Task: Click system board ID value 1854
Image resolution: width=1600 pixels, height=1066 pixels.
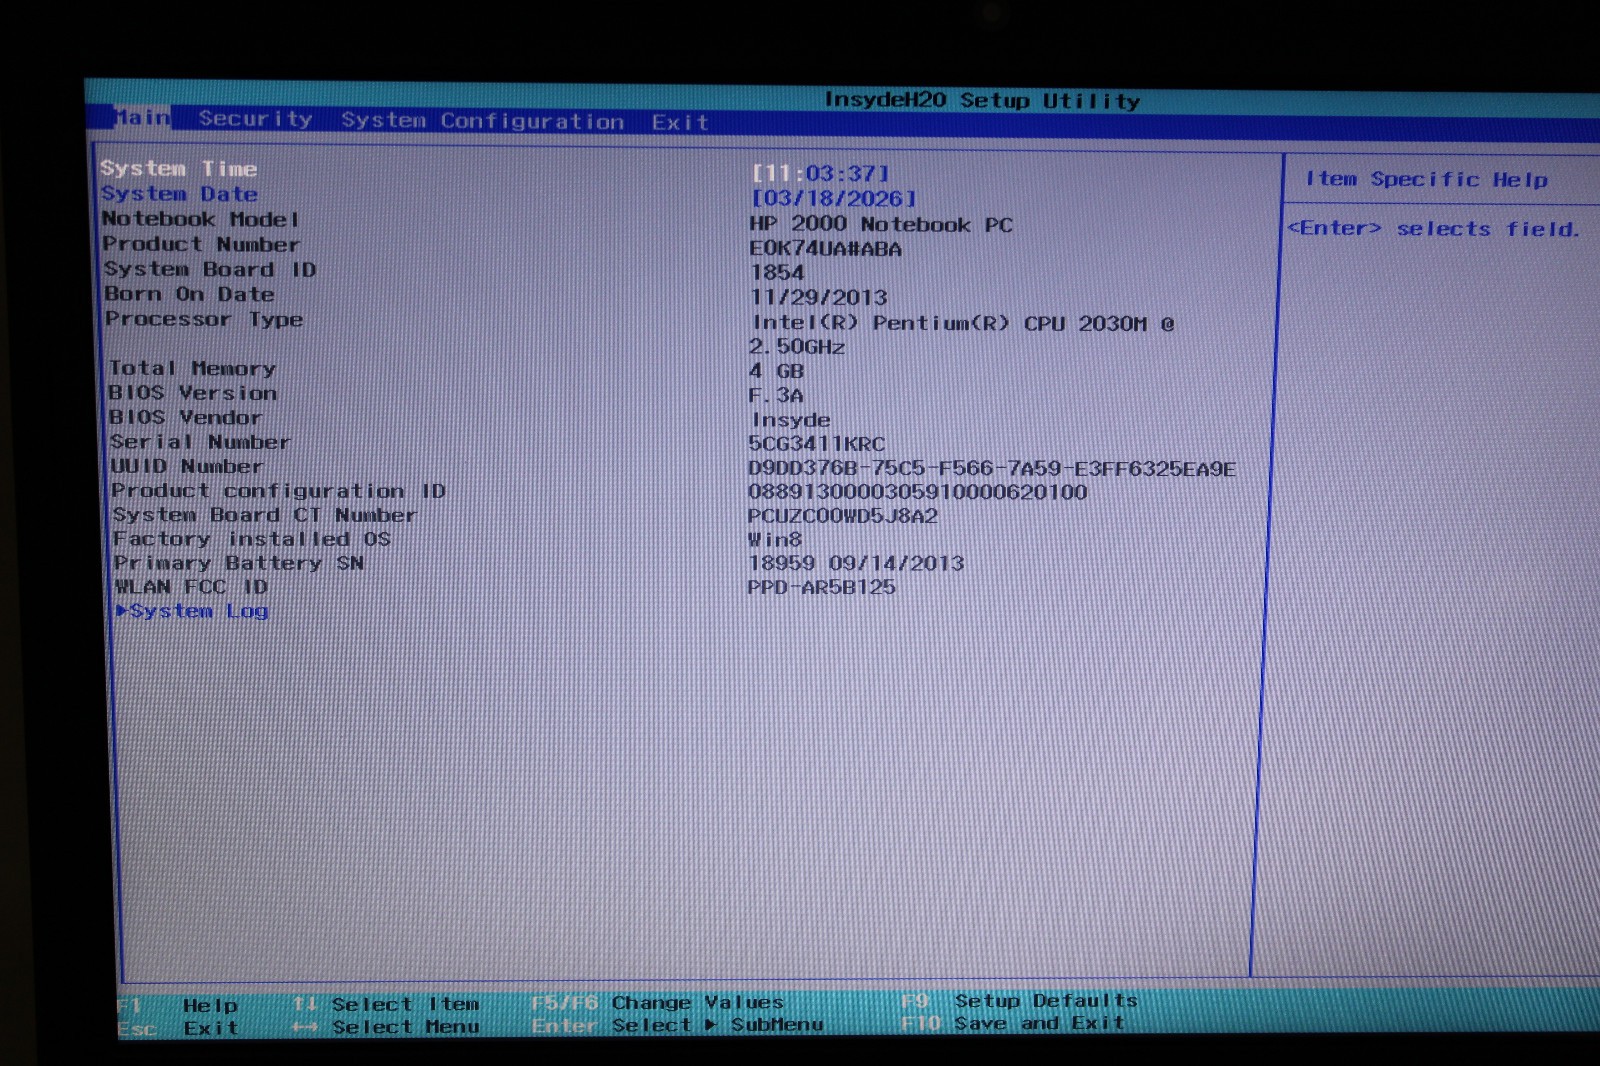Action: click(777, 273)
